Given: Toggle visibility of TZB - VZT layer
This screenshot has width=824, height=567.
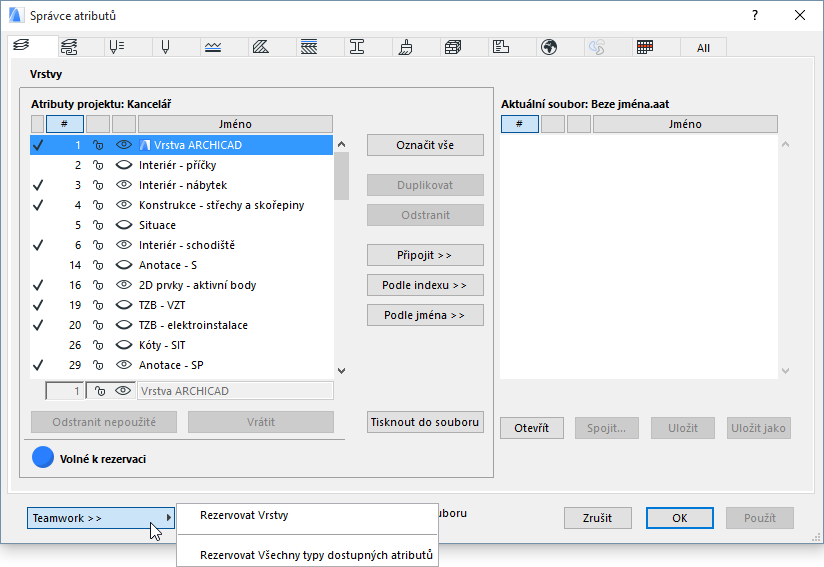Looking at the screenshot, I should tap(124, 305).
